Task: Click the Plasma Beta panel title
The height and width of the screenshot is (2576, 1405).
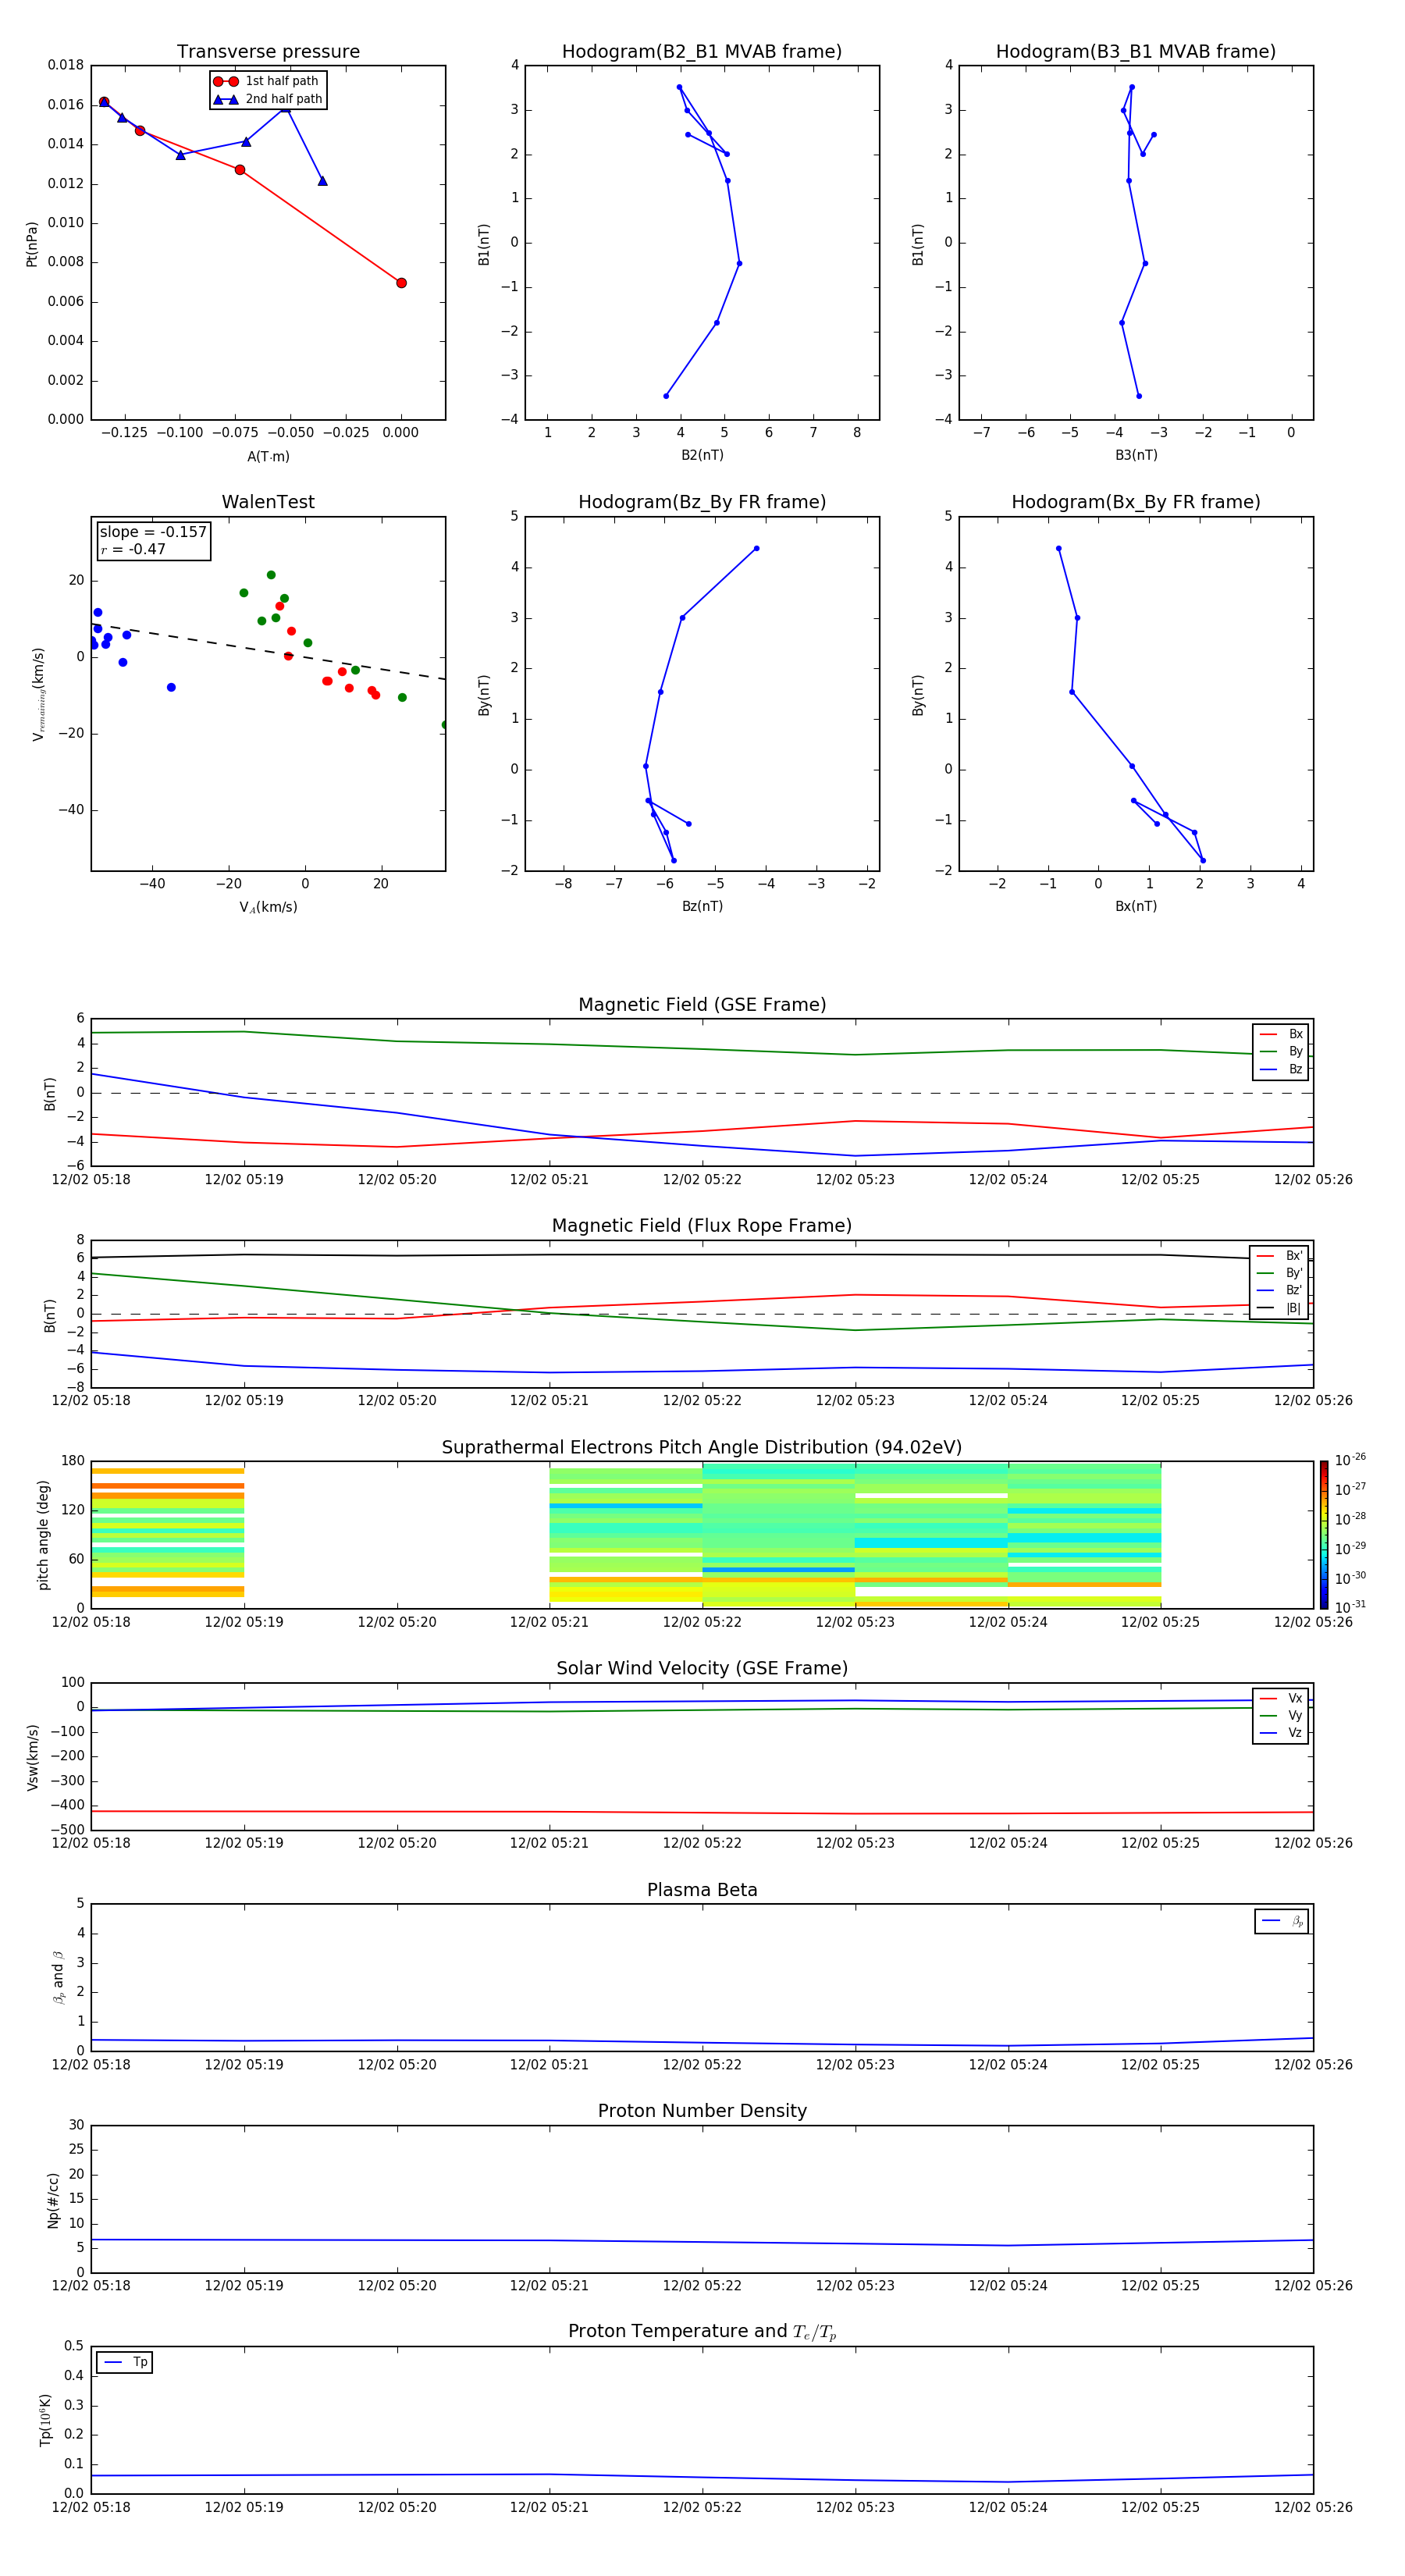Action: tap(702, 1890)
